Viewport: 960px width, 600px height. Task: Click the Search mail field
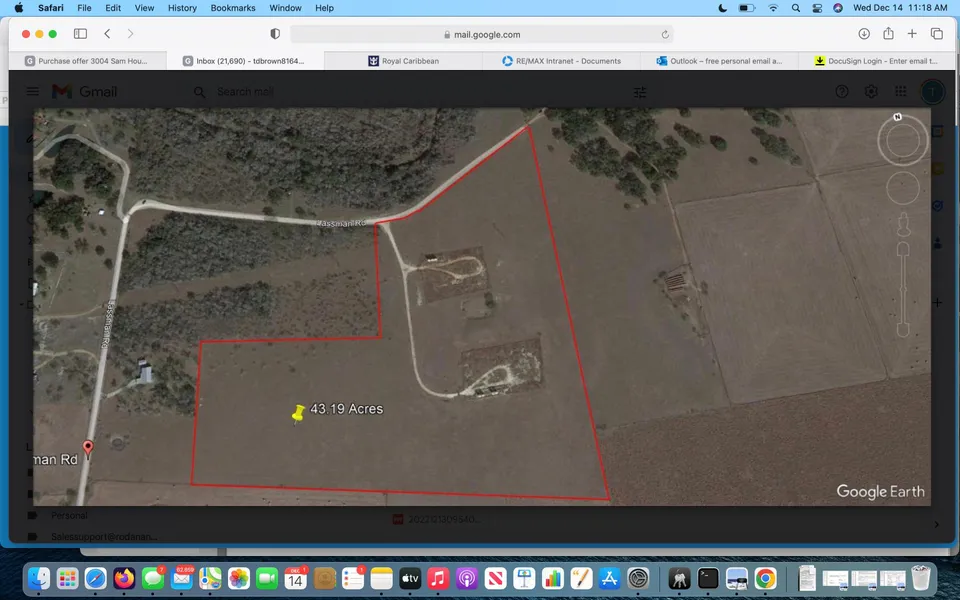pos(400,92)
